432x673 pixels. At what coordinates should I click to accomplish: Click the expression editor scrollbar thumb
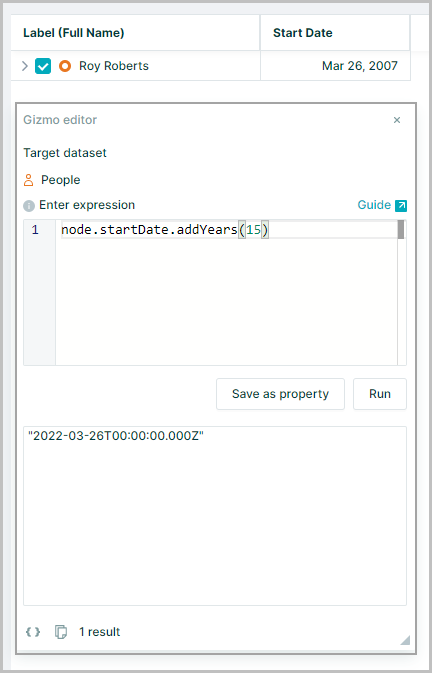click(401, 230)
